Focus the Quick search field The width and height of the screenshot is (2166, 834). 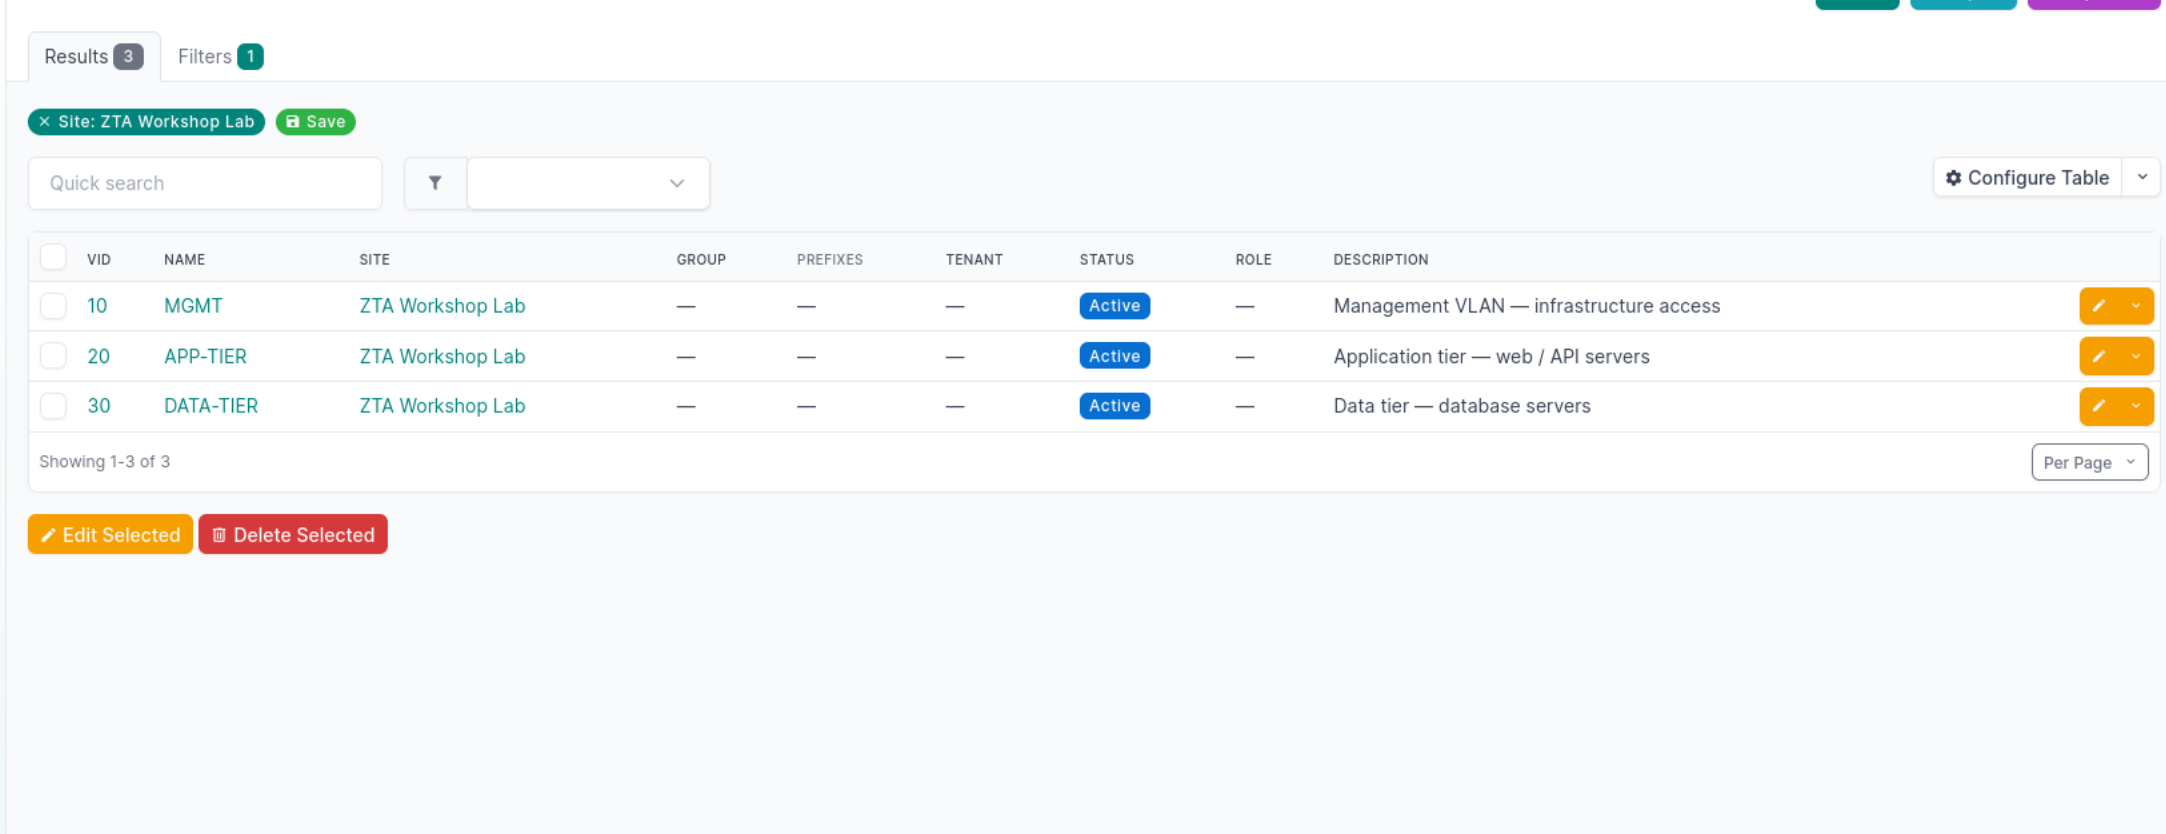pos(205,183)
